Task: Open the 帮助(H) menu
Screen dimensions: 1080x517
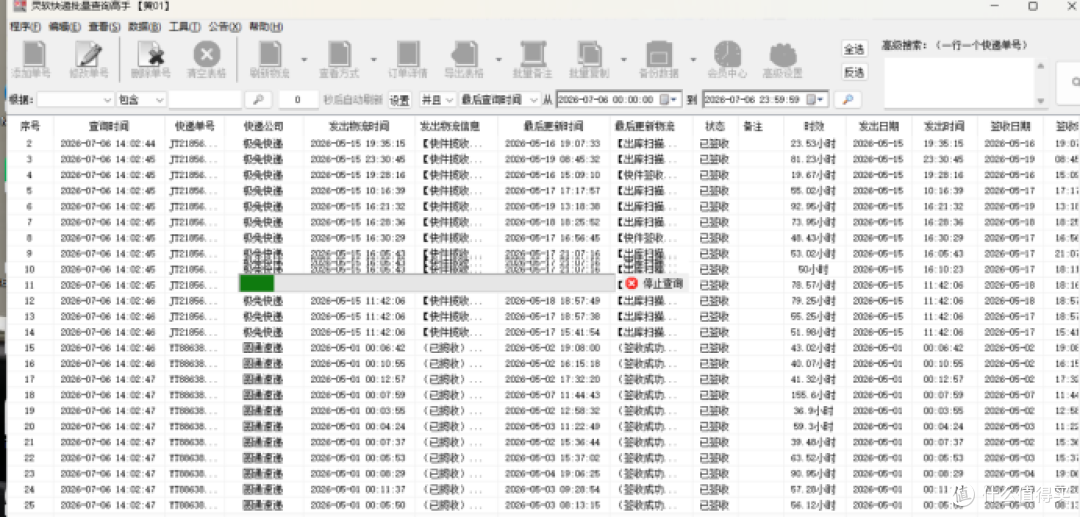Action: point(266,27)
